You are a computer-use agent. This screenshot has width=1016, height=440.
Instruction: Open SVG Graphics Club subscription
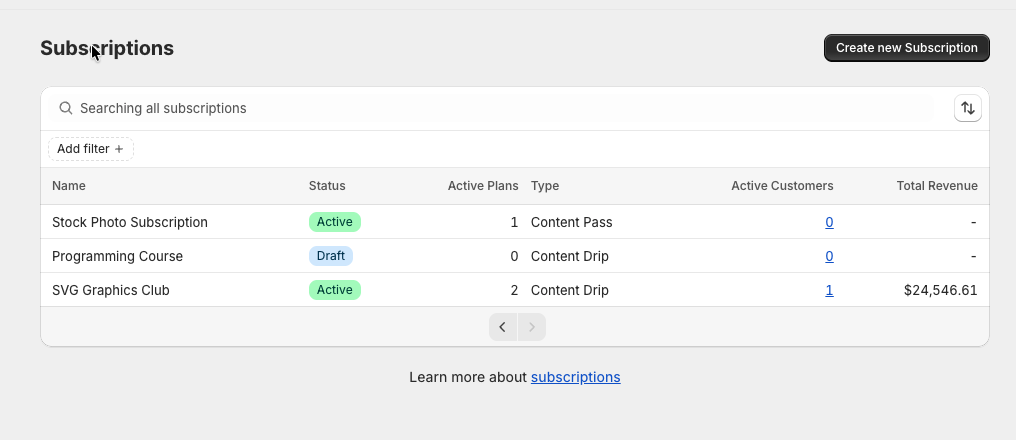click(x=111, y=290)
